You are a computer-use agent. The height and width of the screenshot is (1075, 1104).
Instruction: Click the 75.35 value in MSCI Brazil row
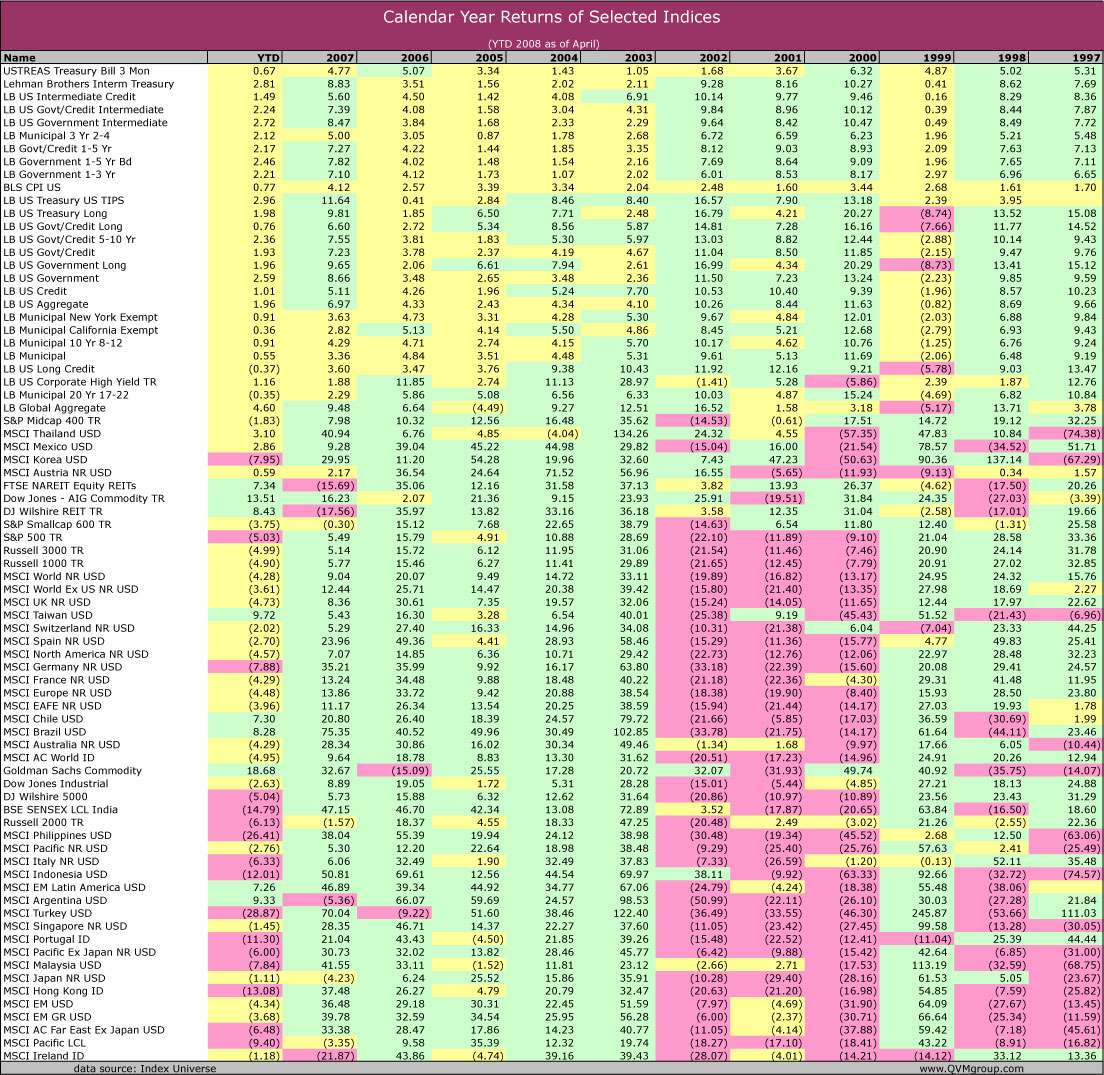[x=336, y=731]
